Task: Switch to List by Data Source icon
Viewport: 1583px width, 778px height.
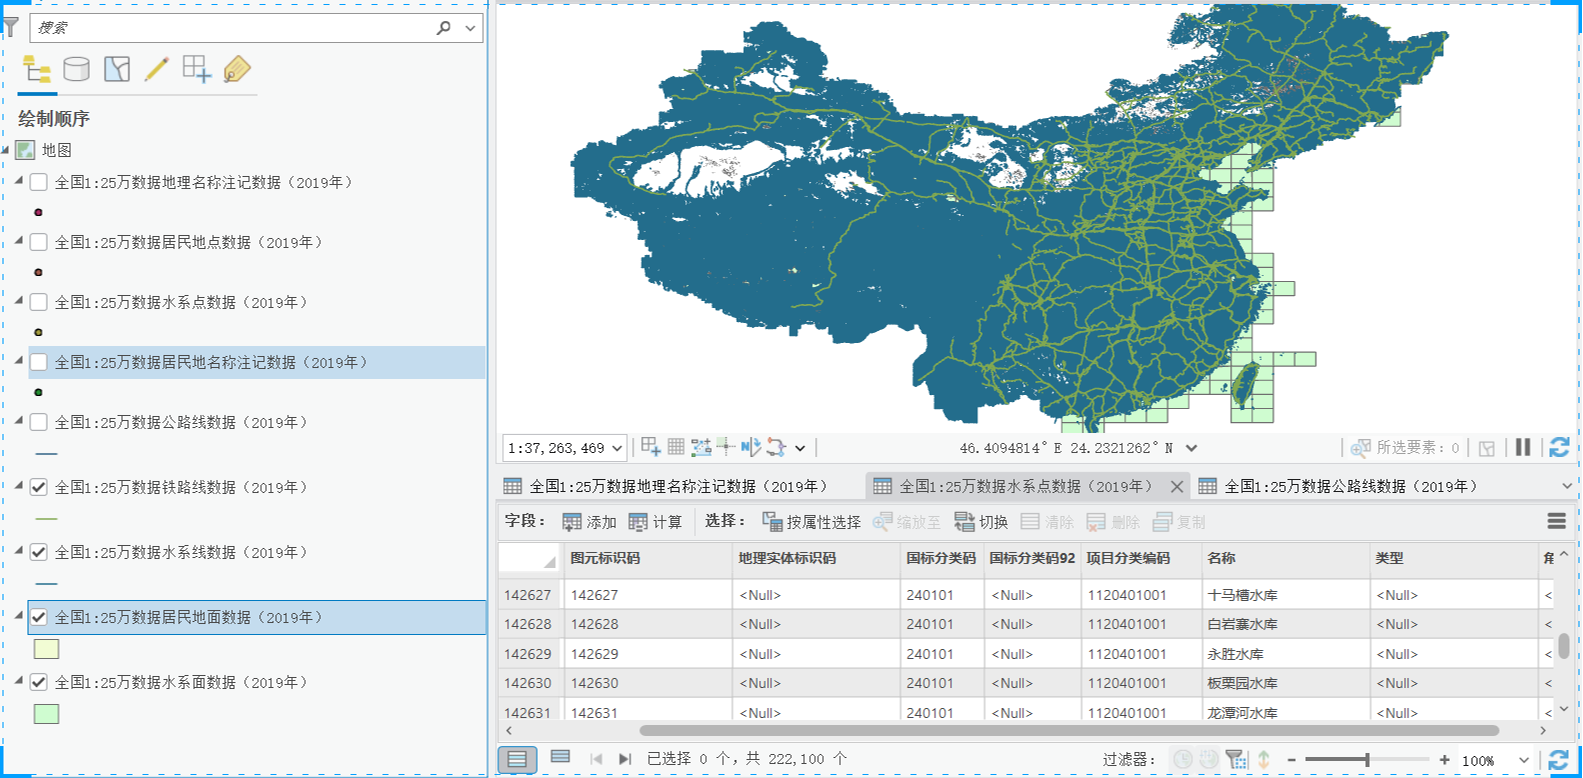Action: pyautogui.click(x=76, y=69)
